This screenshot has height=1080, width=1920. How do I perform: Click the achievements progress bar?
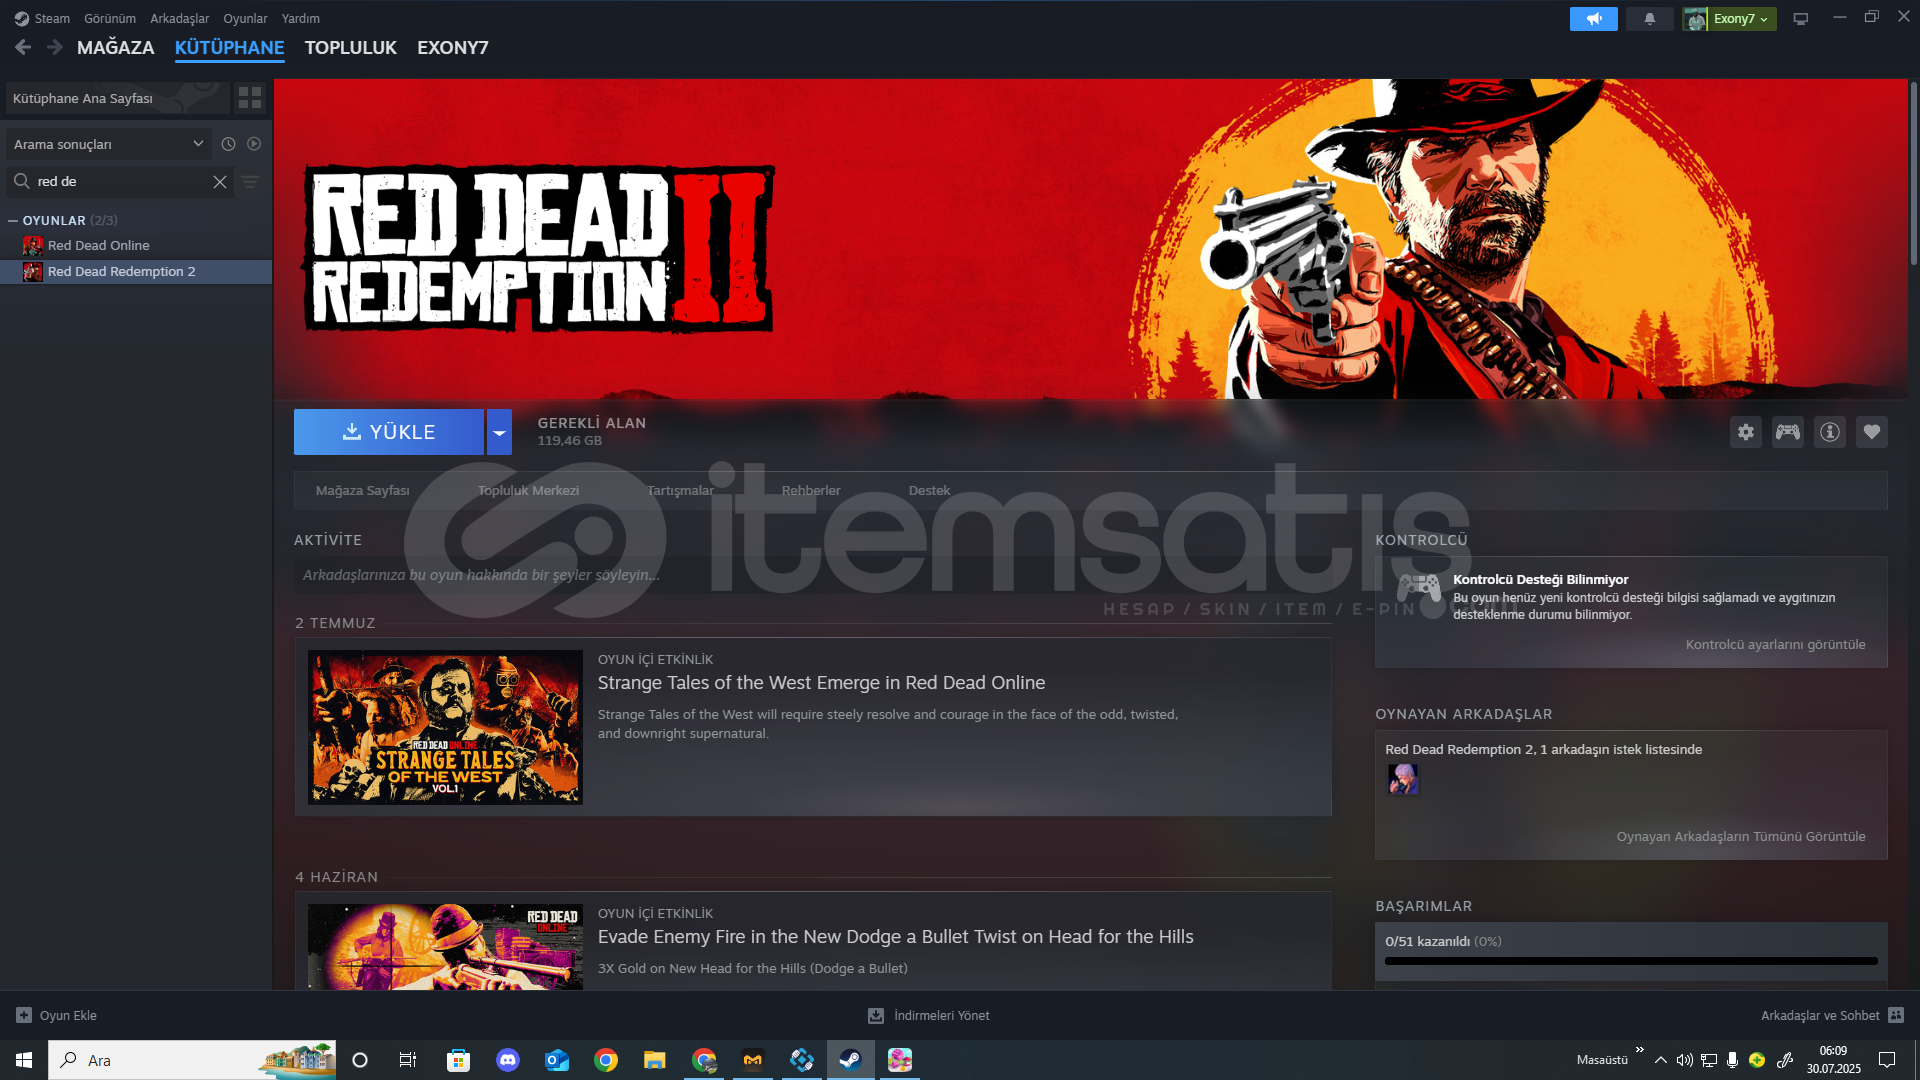point(1631,961)
